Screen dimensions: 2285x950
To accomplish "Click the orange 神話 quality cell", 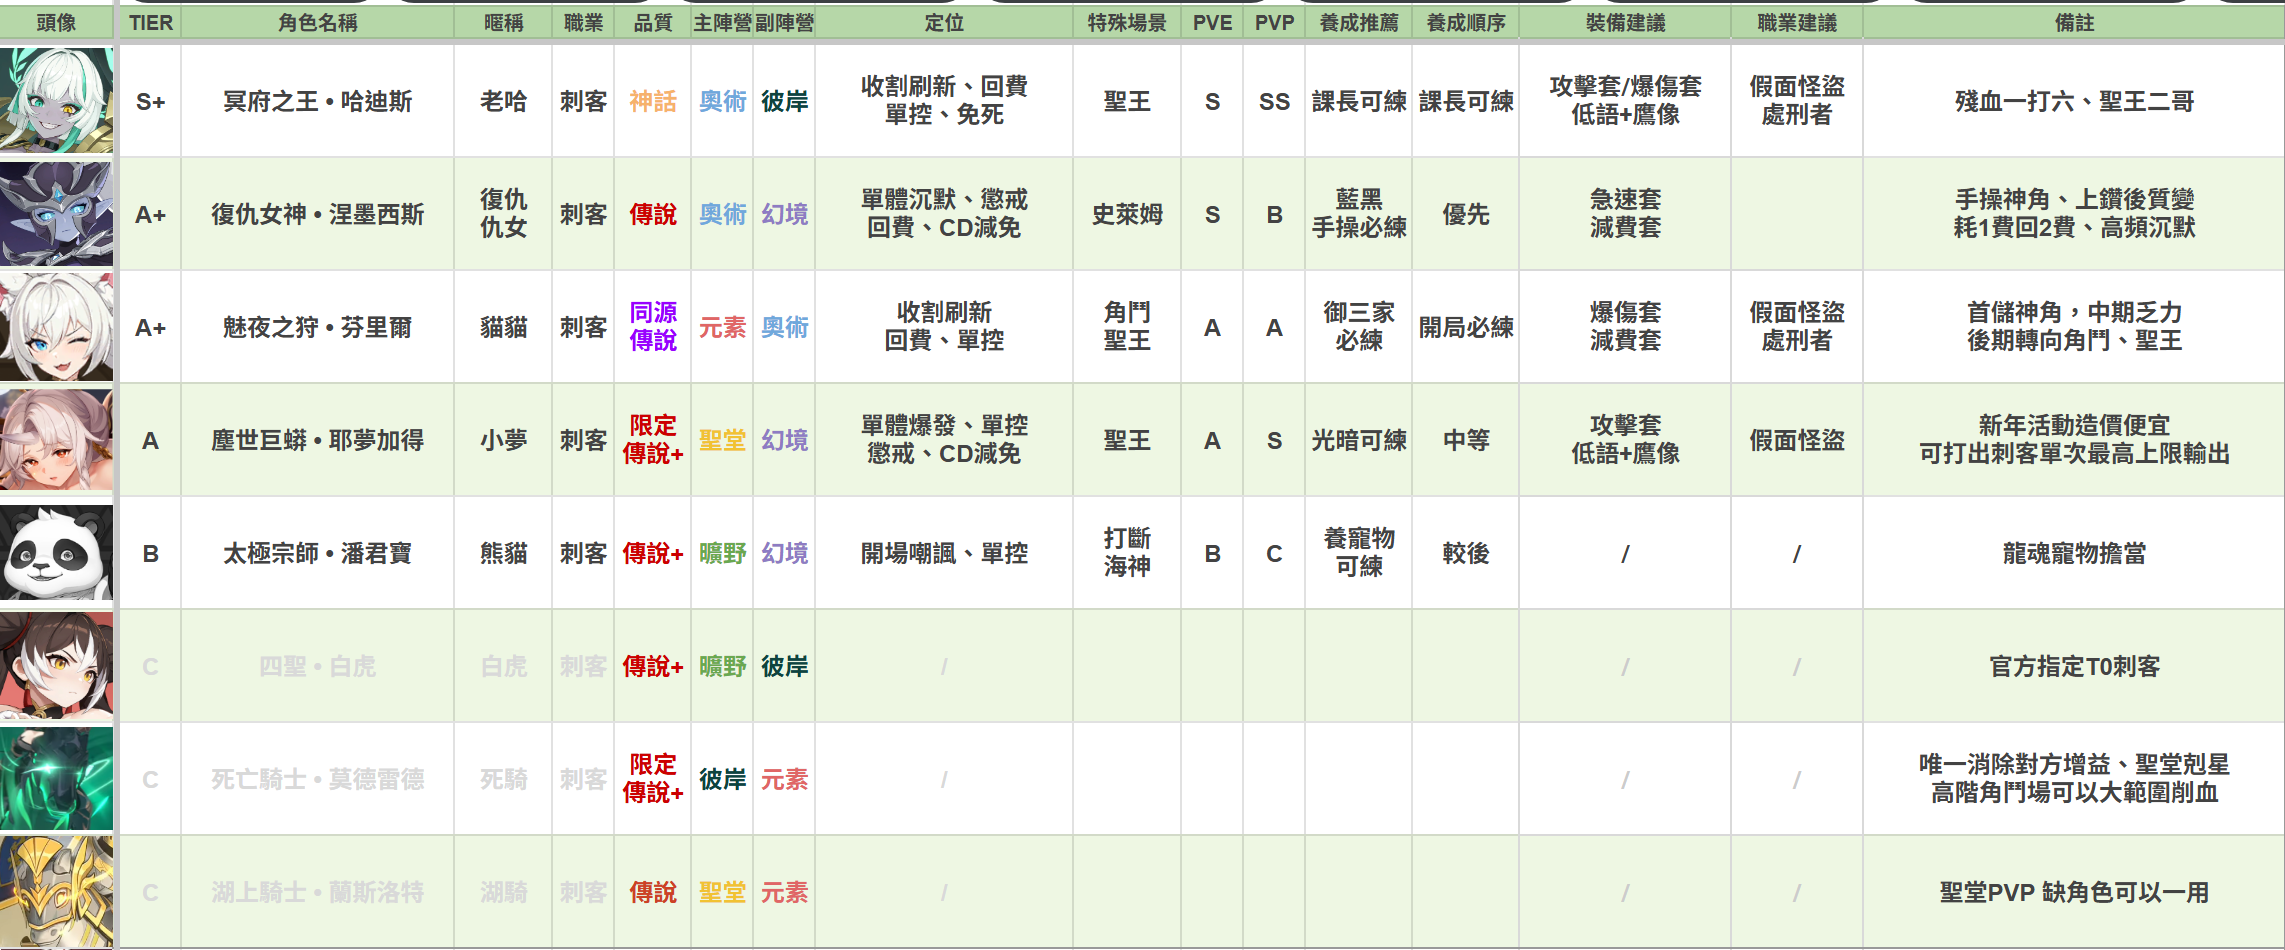I will [x=653, y=100].
